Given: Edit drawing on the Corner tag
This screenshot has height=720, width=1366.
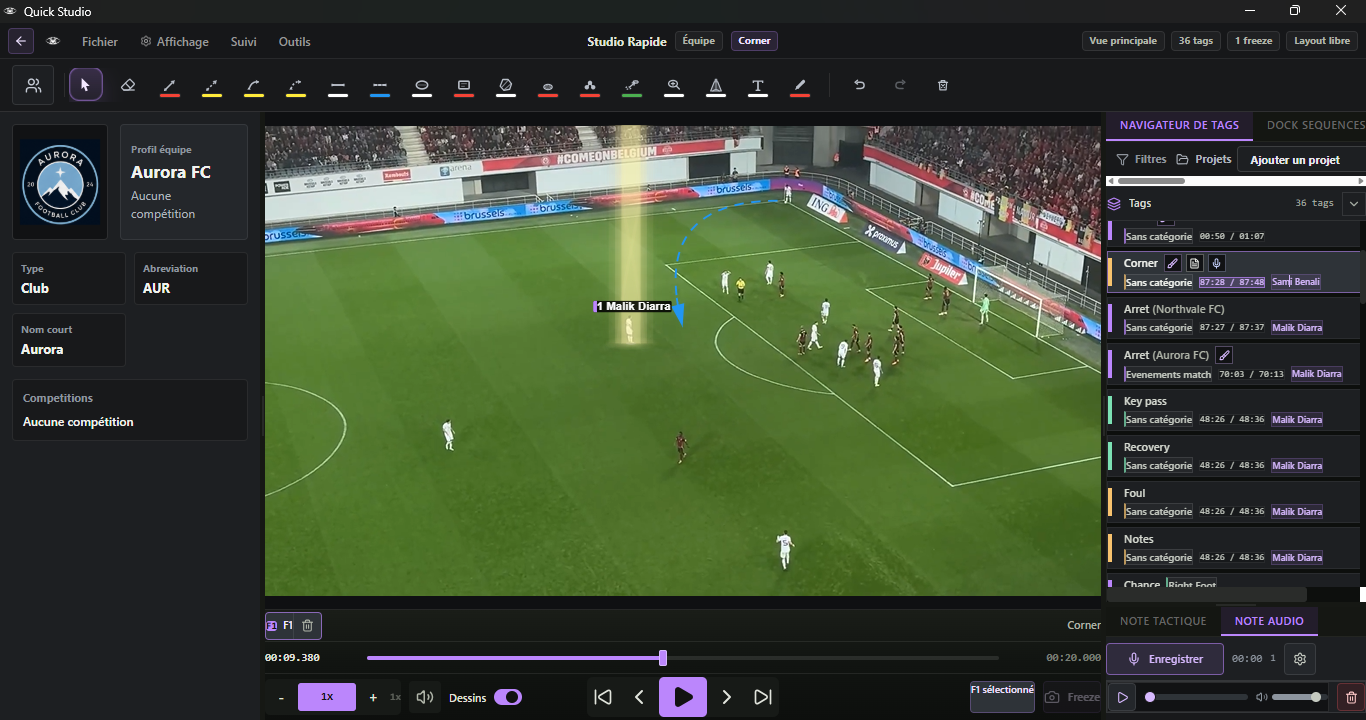Looking at the screenshot, I should (1173, 263).
